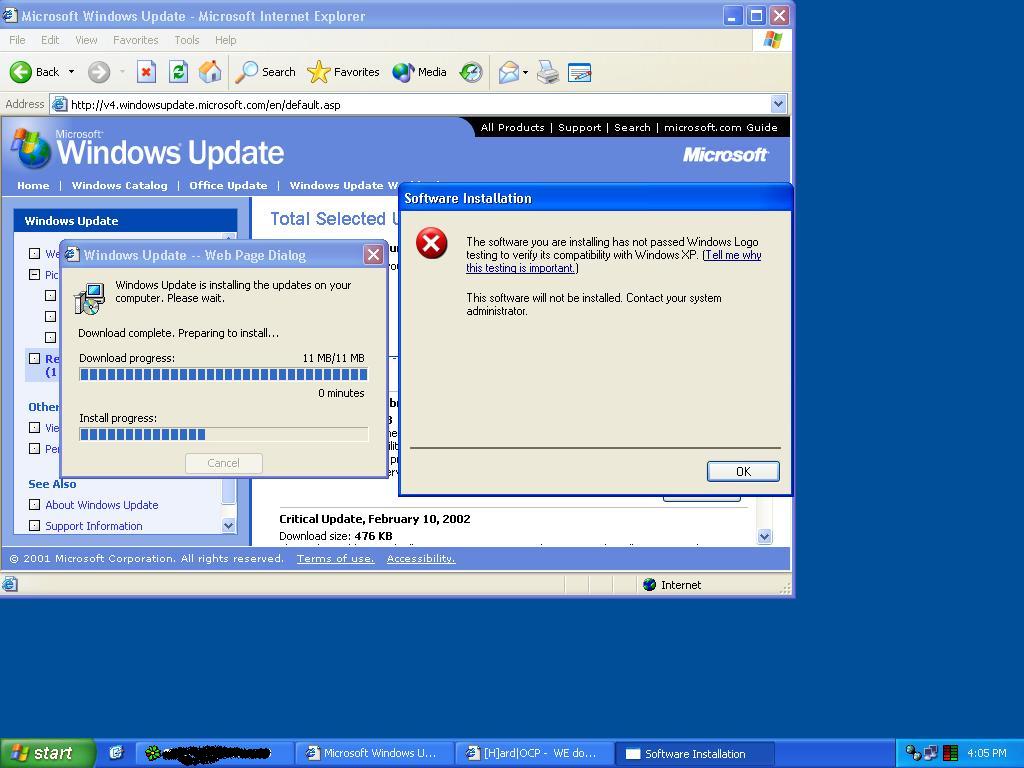
Task: Click the network connection tray icon
Action: [914, 753]
